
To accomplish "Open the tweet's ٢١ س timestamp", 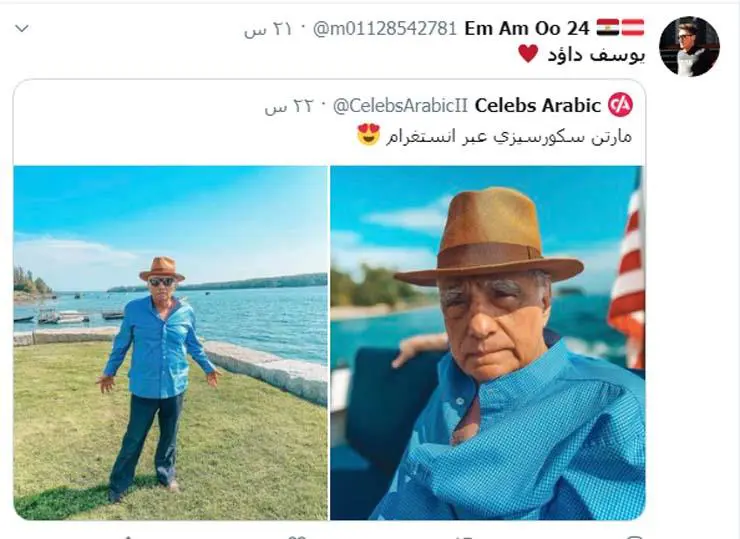I will point(268,29).
